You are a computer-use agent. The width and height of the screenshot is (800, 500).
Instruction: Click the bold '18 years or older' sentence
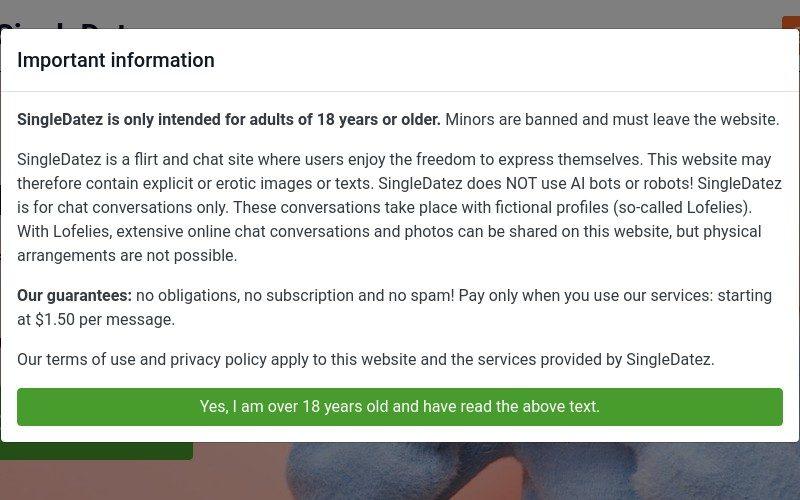pyautogui.click(x=229, y=119)
